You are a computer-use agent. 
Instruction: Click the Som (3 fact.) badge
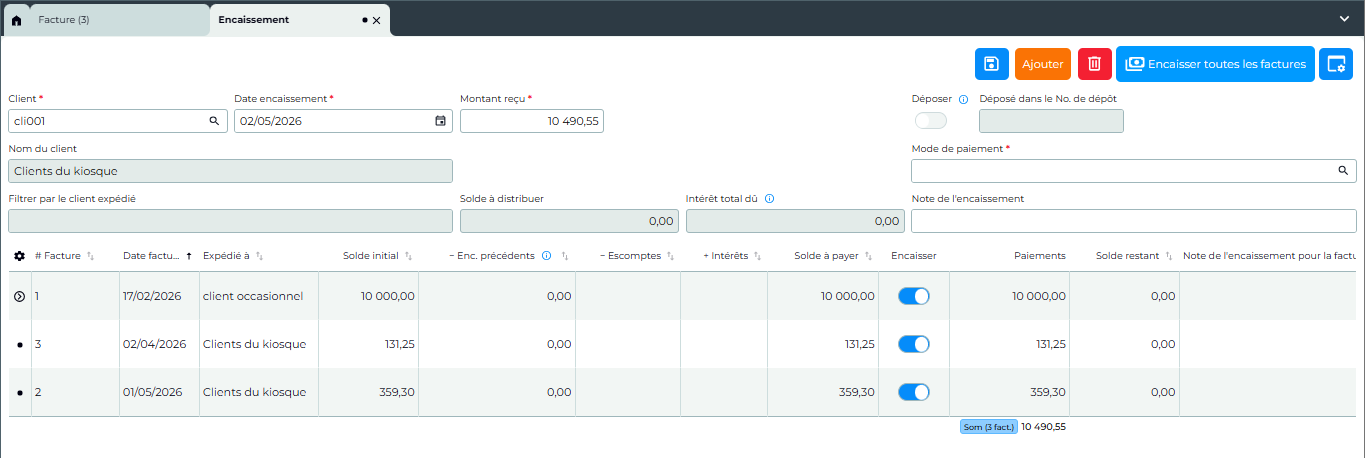click(988, 427)
